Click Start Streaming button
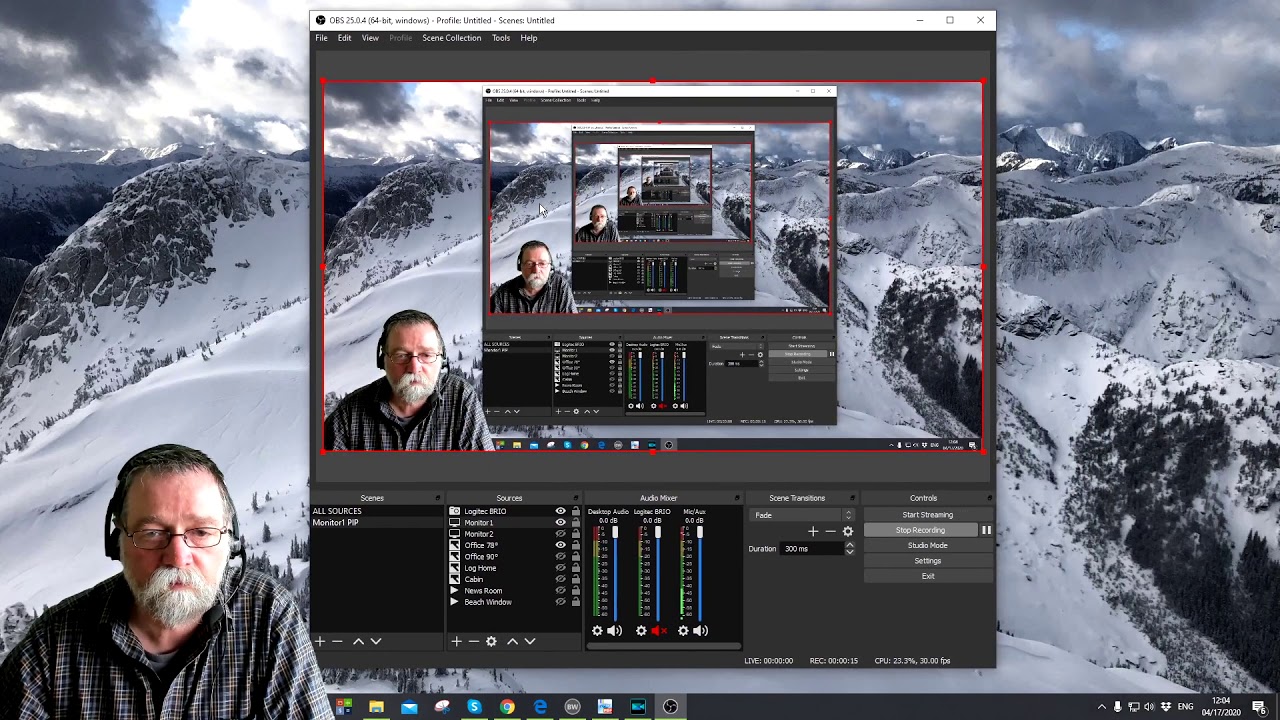Viewport: 1280px width, 720px height. (x=928, y=515)
